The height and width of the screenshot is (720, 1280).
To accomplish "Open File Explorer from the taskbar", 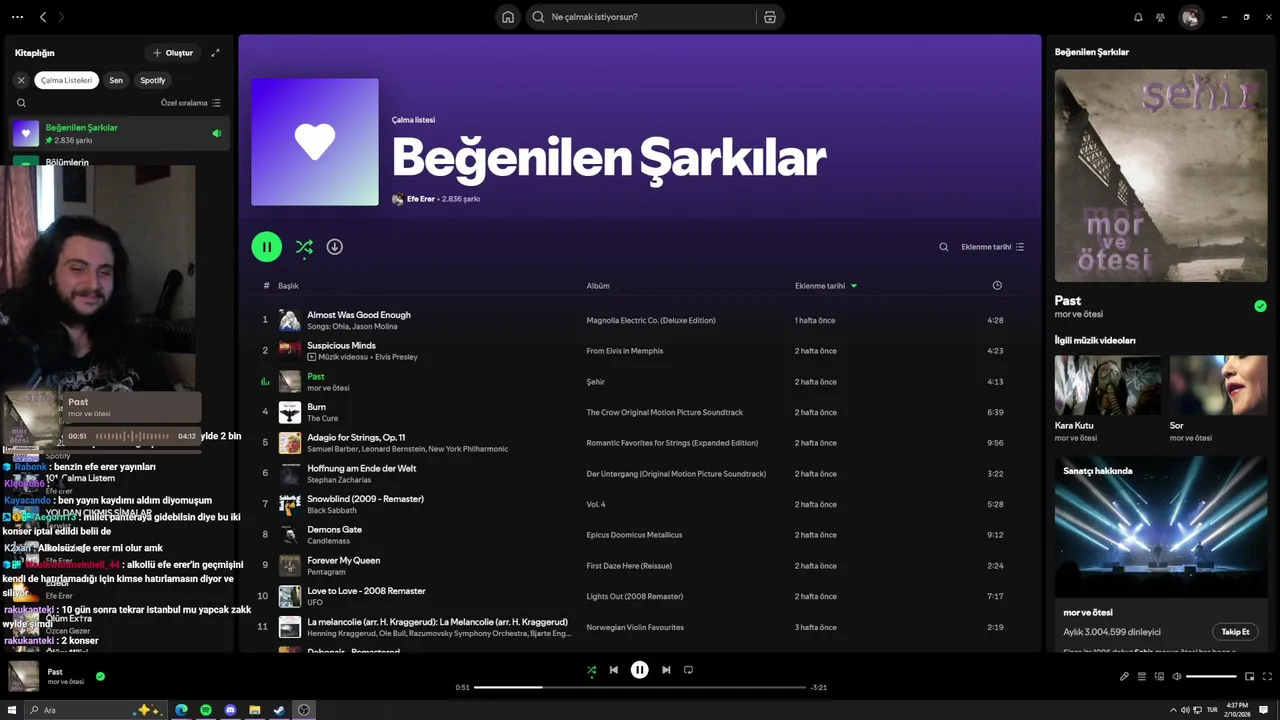I will tap(255, 710).
